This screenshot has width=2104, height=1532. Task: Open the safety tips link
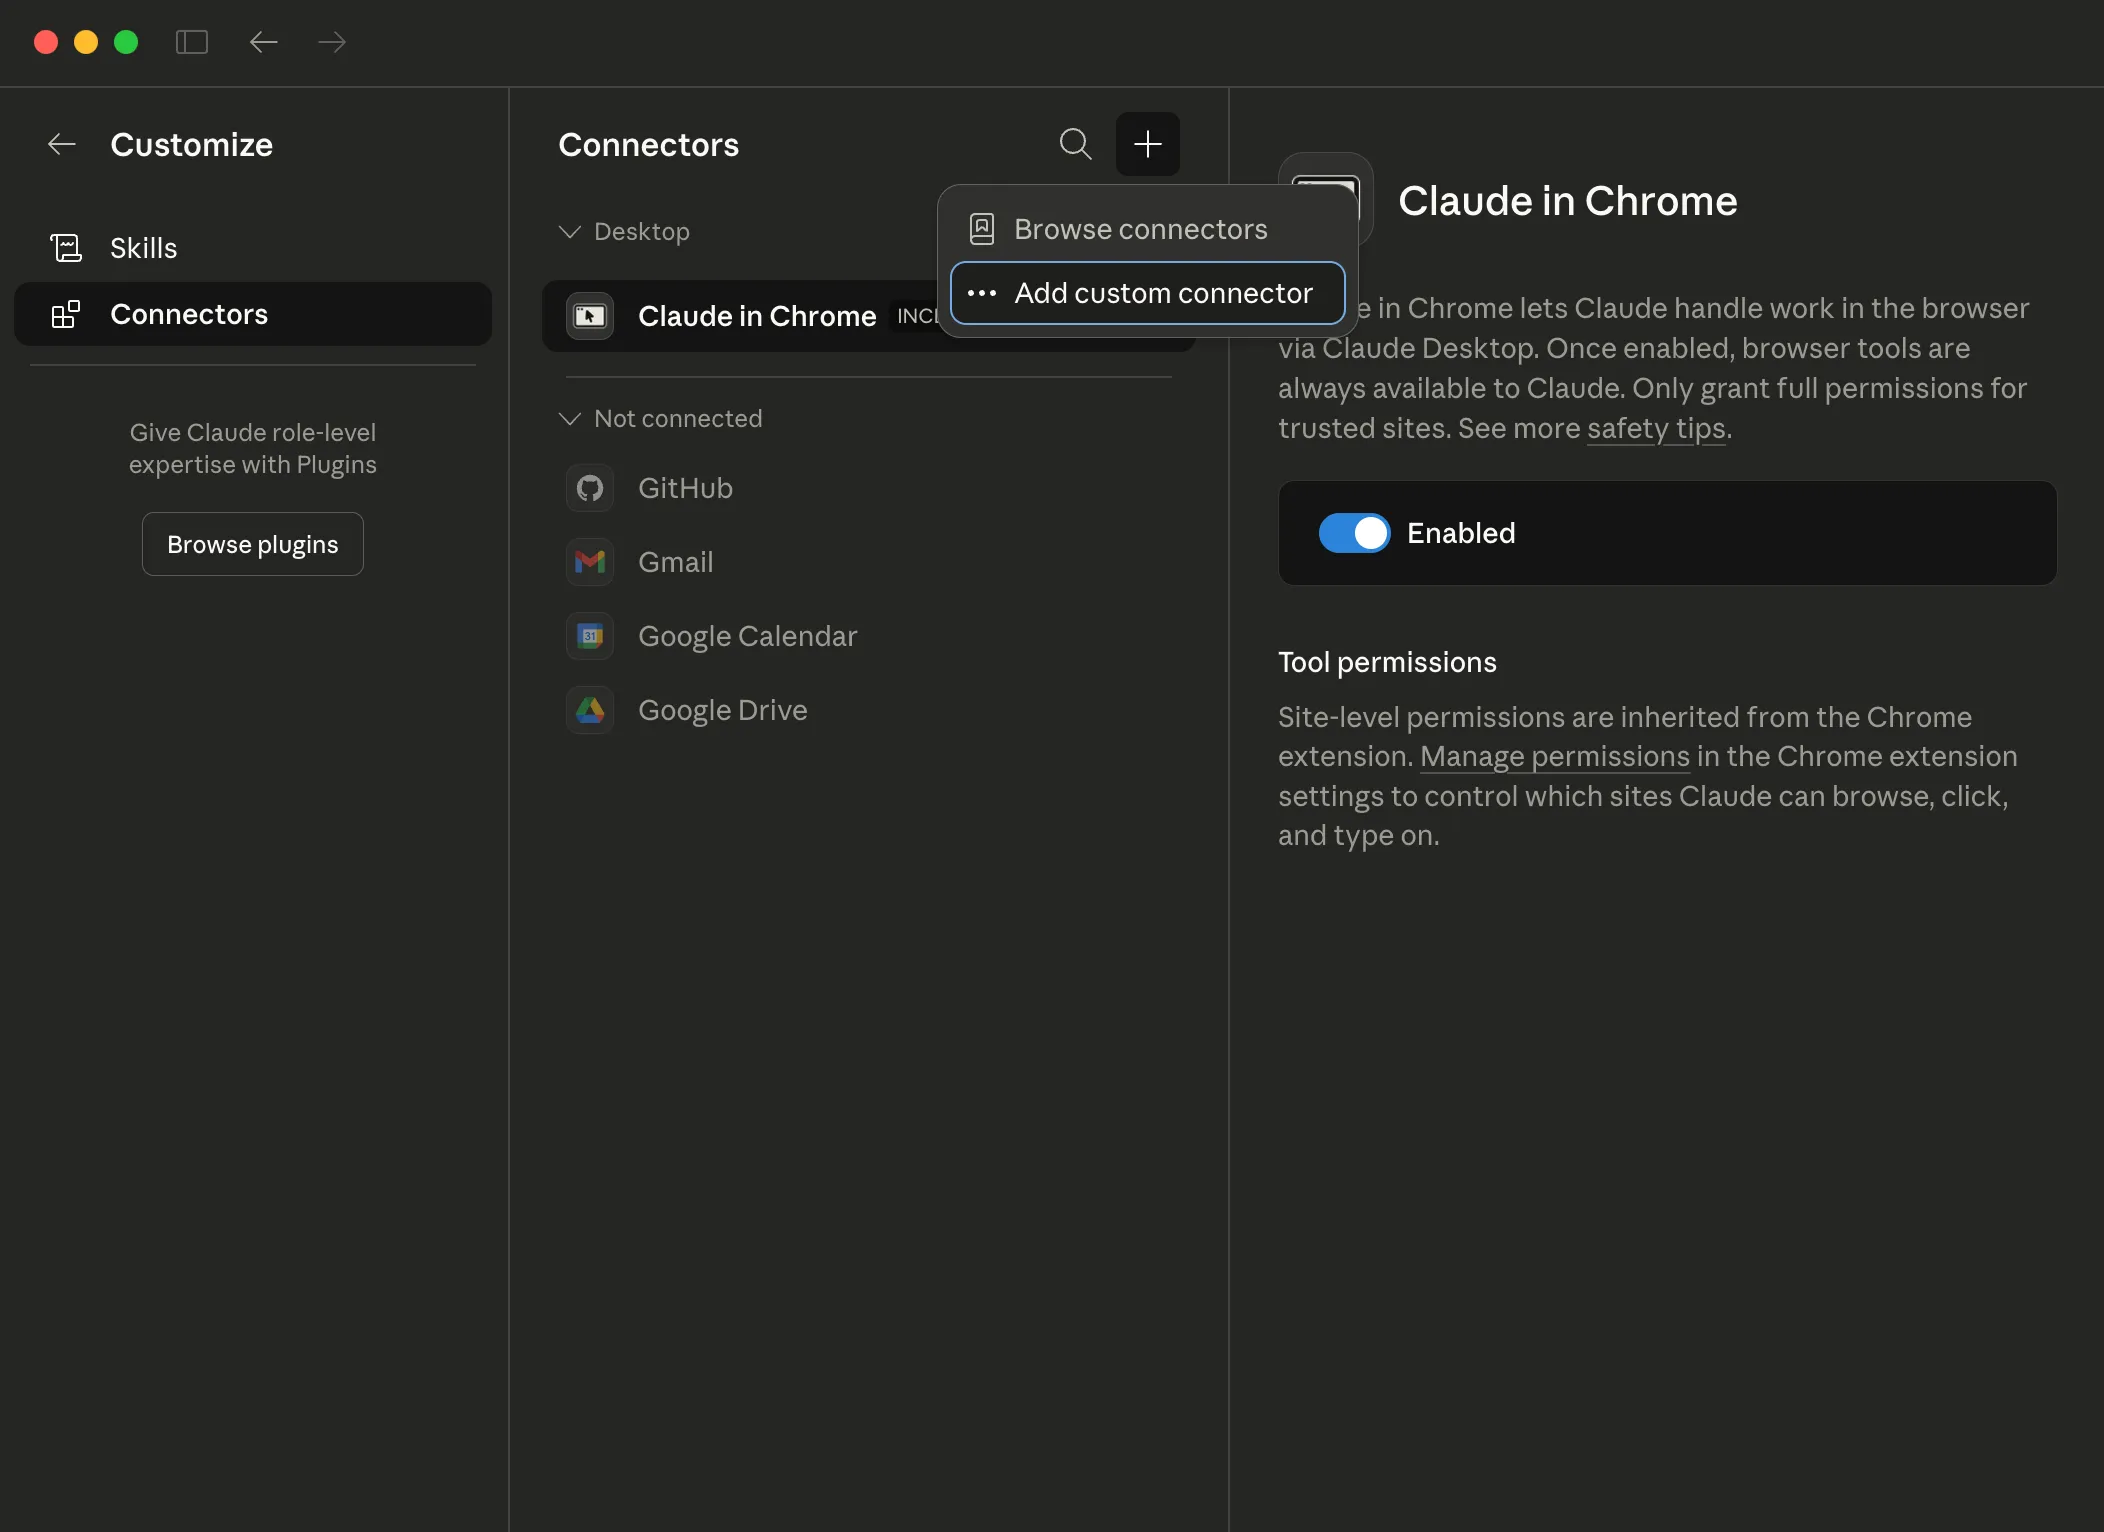[x=1654, y=428]
